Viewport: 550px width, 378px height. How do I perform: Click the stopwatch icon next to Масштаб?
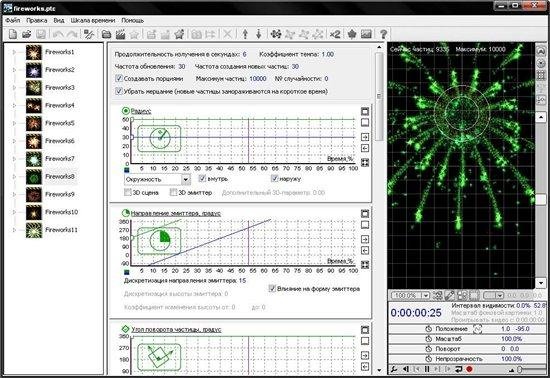pyautogui.click(x=428, y=339)
